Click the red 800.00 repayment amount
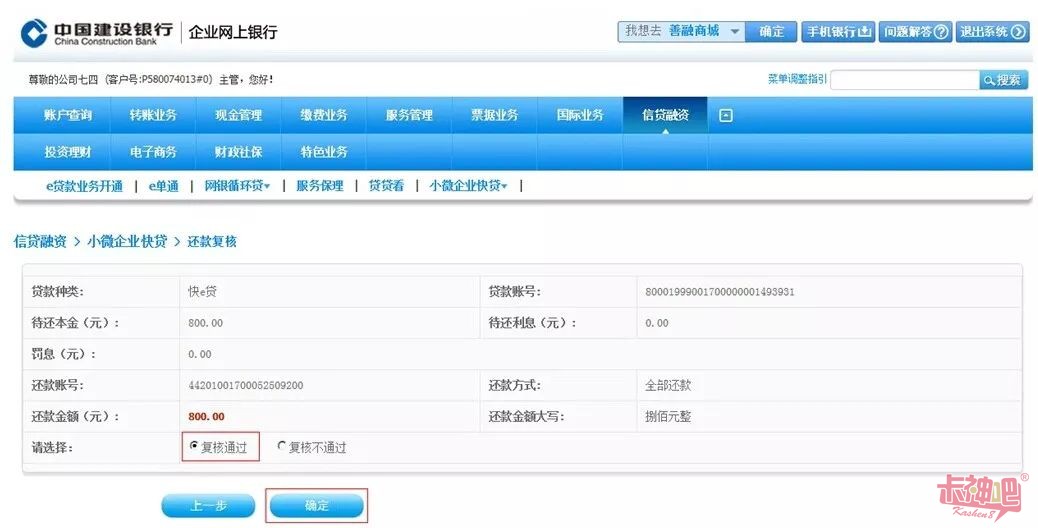1038x528 pixels. tap(207, 417)
